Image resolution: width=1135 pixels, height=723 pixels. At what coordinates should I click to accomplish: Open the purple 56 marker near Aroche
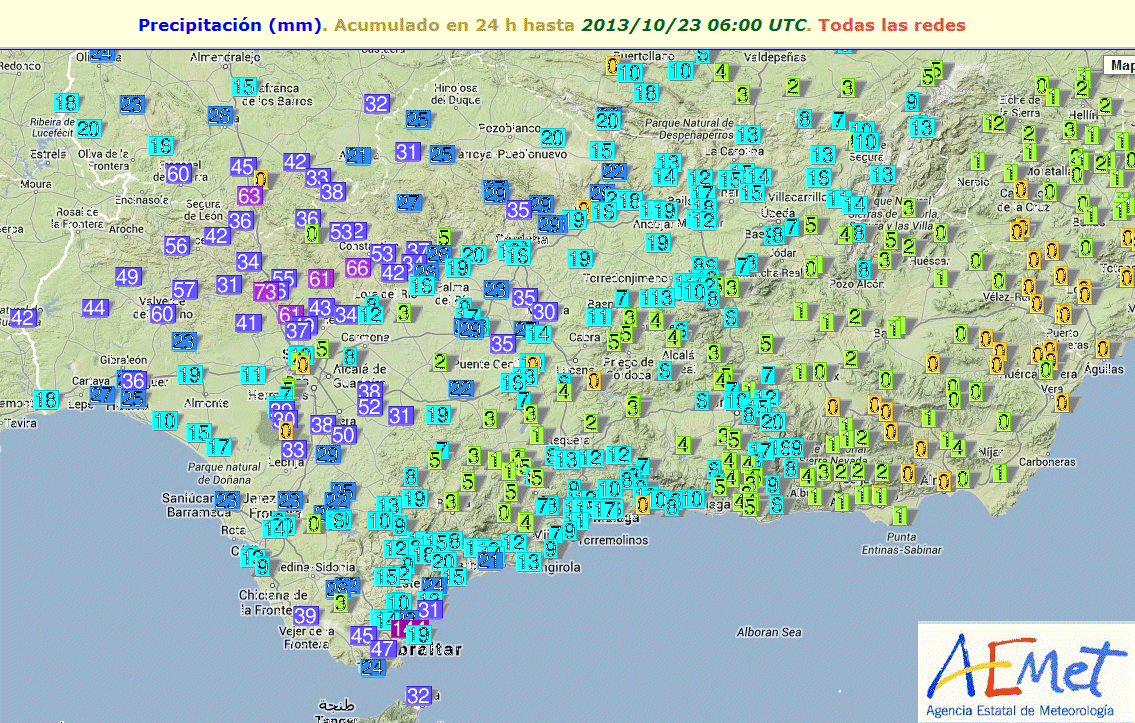click(177, 245)
